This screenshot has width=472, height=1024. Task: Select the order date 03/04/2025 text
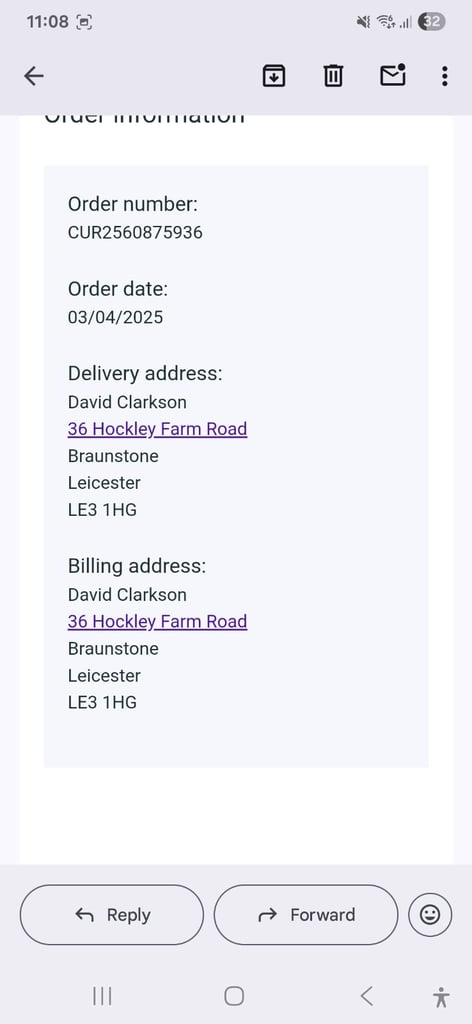tap(116, 317)
